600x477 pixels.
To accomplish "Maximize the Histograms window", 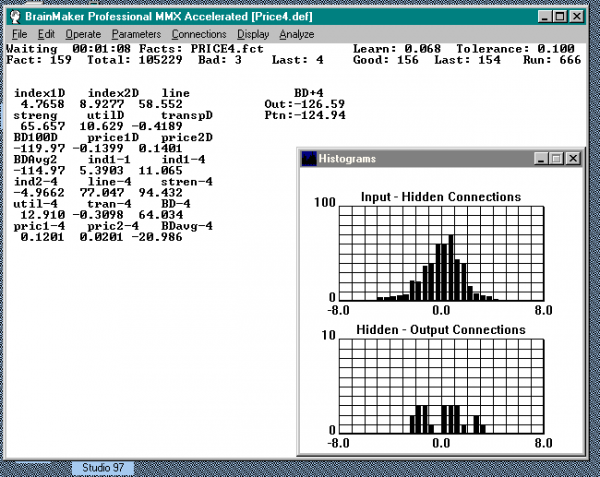I will click(556, 158).
